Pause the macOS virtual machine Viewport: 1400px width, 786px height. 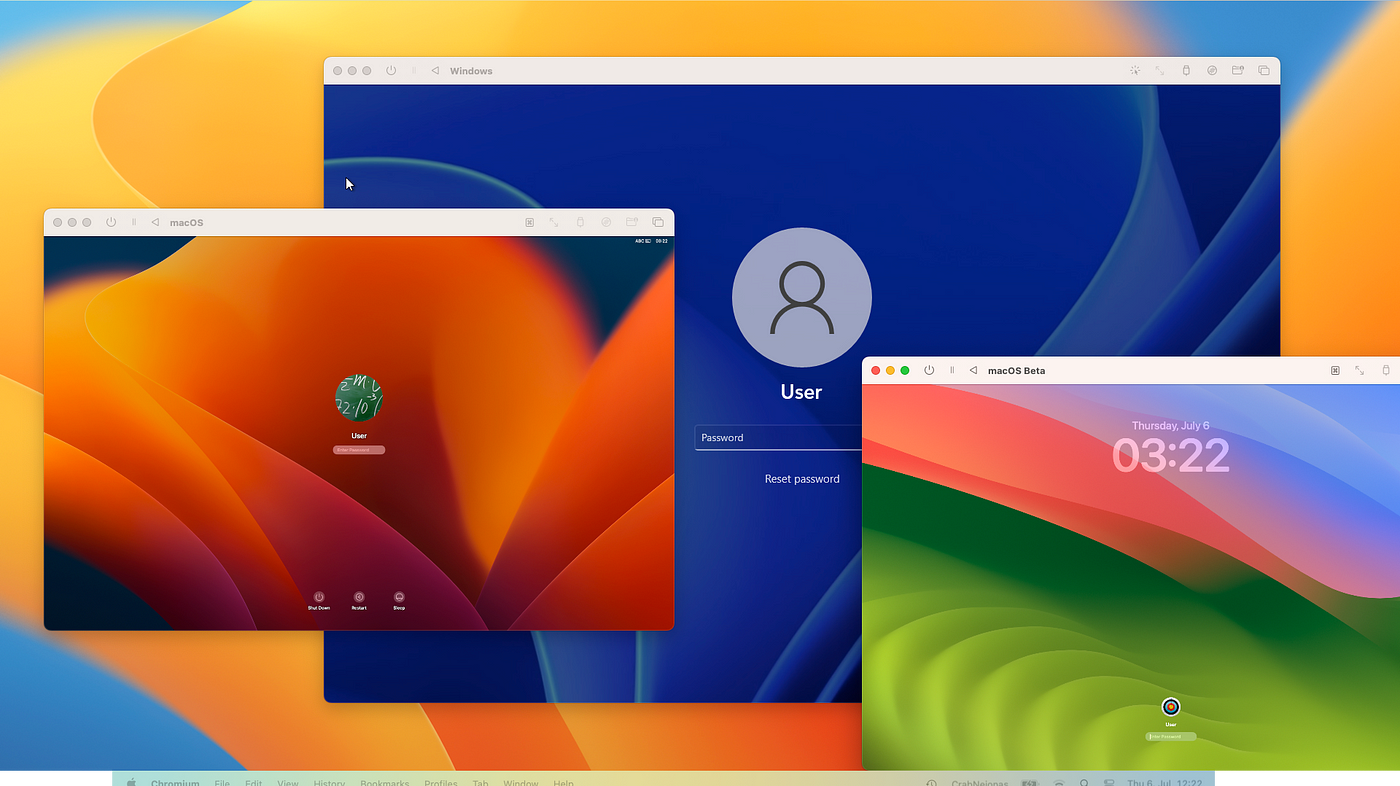(134, 222)
